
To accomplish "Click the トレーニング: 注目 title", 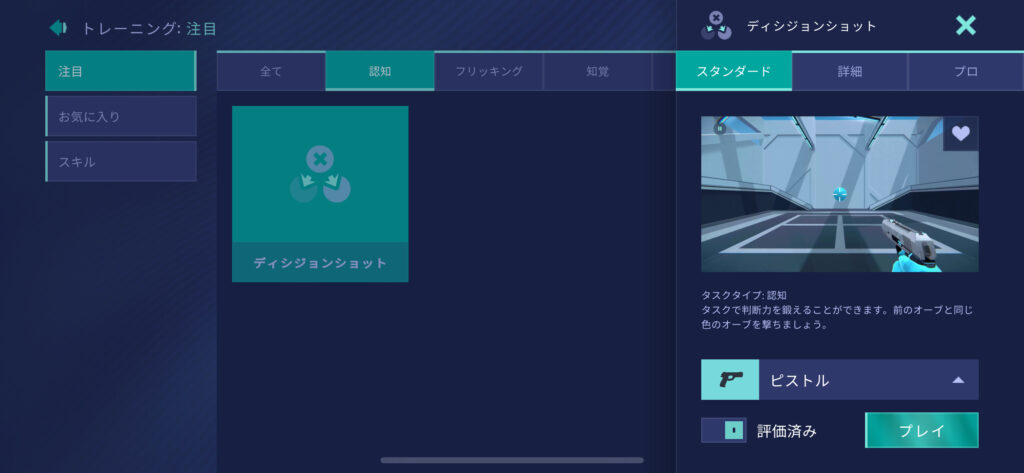I will coord(149,29).
